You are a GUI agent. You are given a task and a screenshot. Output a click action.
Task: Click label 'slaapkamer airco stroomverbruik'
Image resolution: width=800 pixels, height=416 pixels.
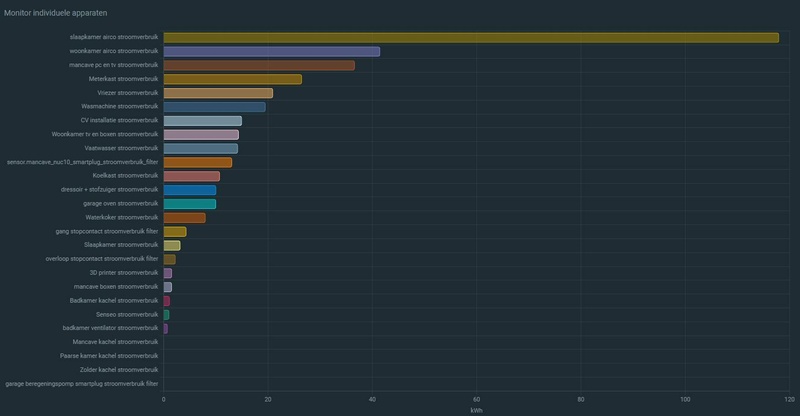(114, 37)
